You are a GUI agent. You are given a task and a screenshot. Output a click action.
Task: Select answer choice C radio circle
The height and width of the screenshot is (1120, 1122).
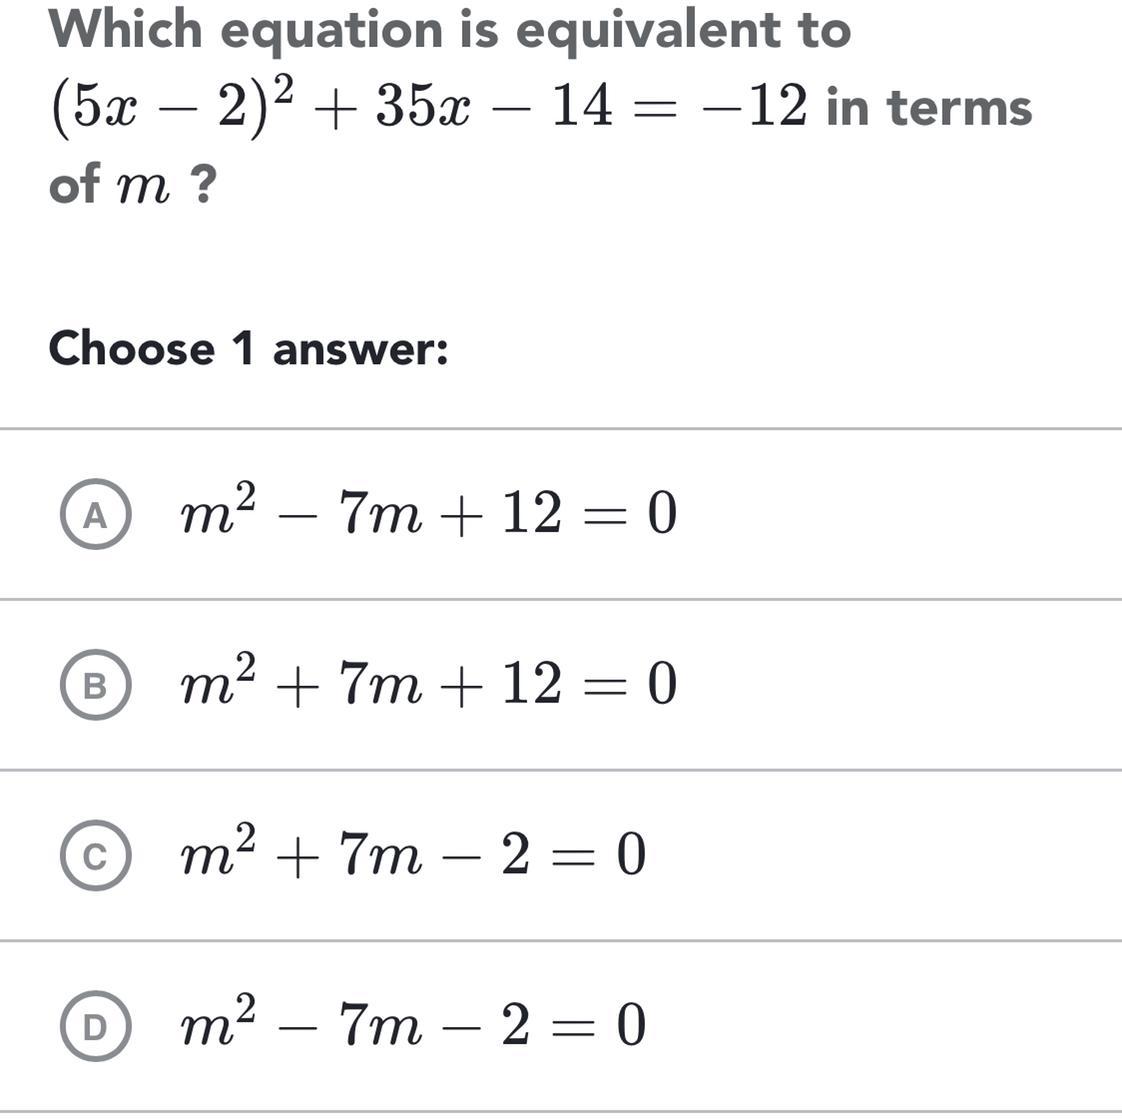(x=95, y=855)
